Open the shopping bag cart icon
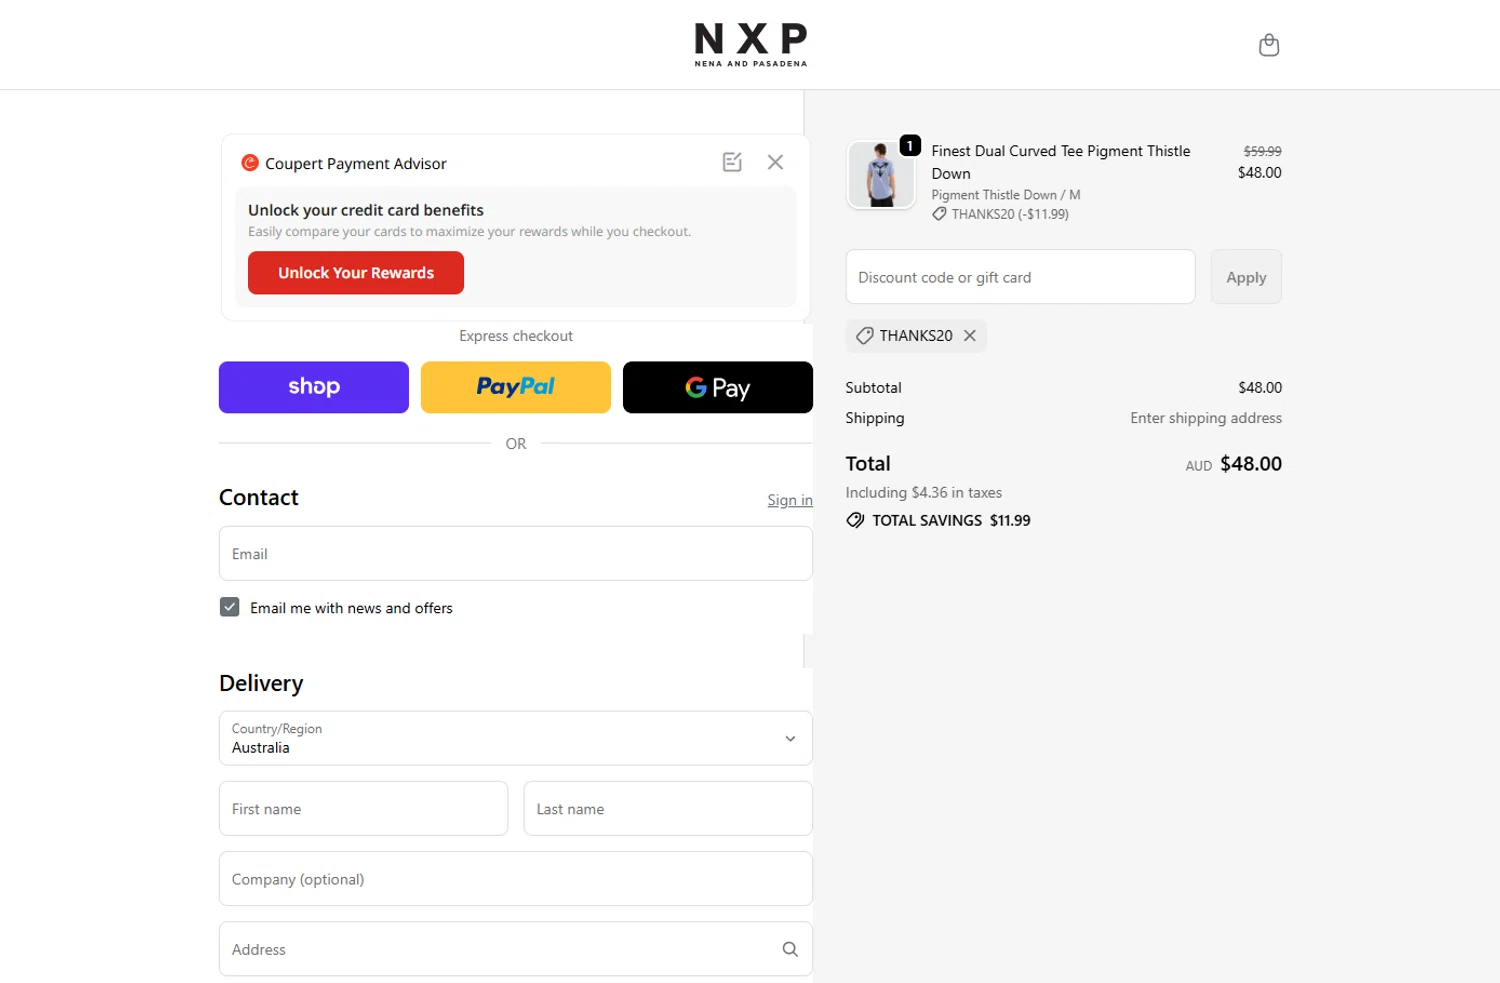 tap(1268, 45)
